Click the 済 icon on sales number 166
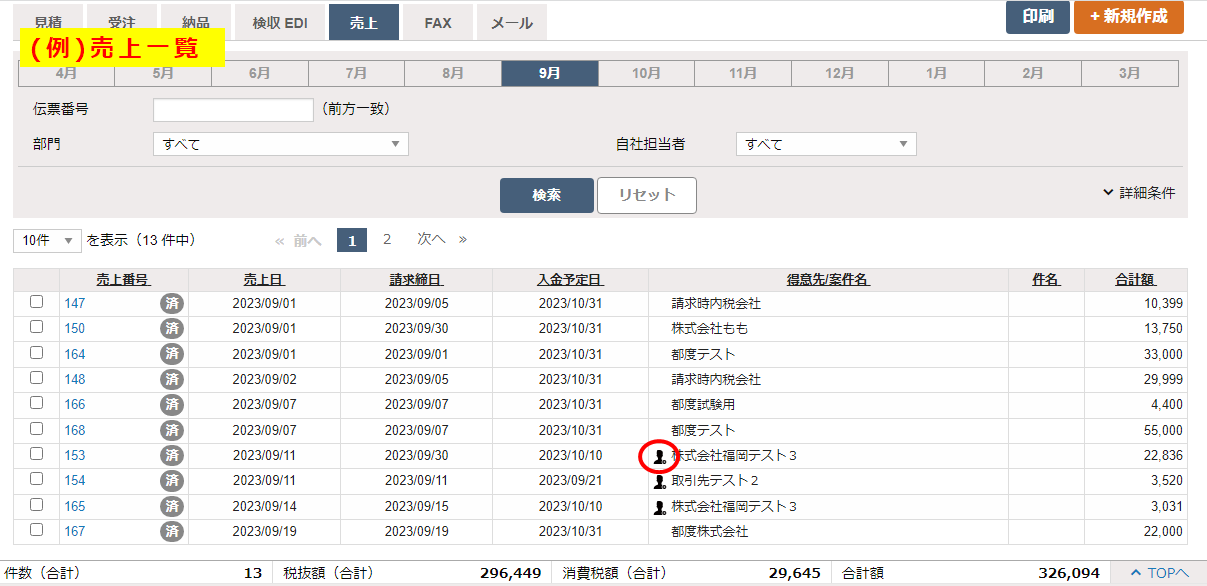Viewport: 1207px width, 586px height. (x=172, y=403)
